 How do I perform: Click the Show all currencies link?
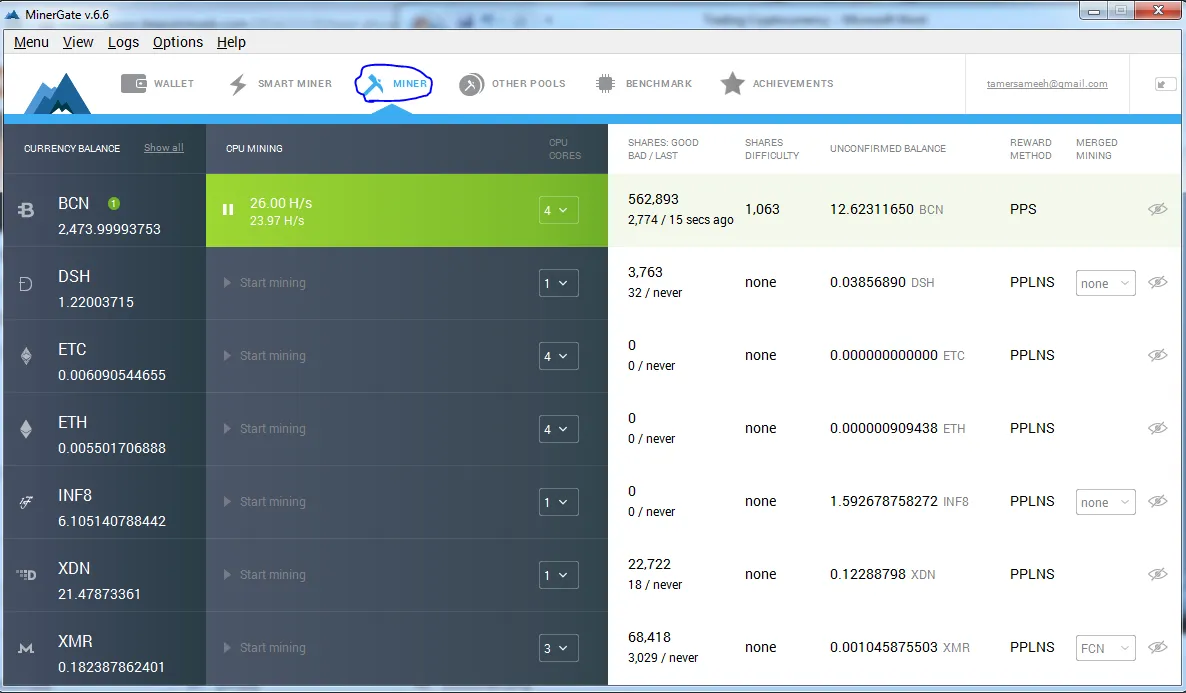click(164, 148)
